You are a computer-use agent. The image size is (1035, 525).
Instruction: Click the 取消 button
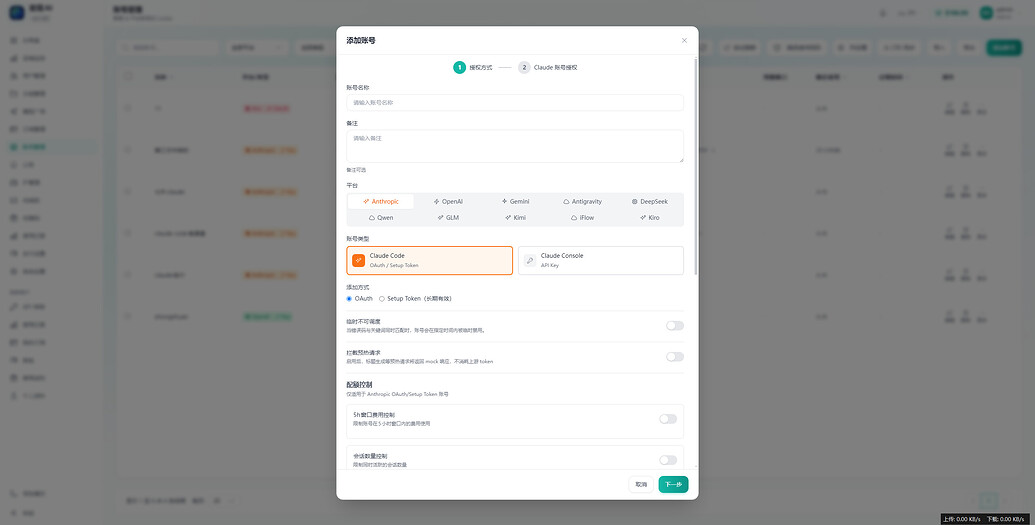pos(641,484)
